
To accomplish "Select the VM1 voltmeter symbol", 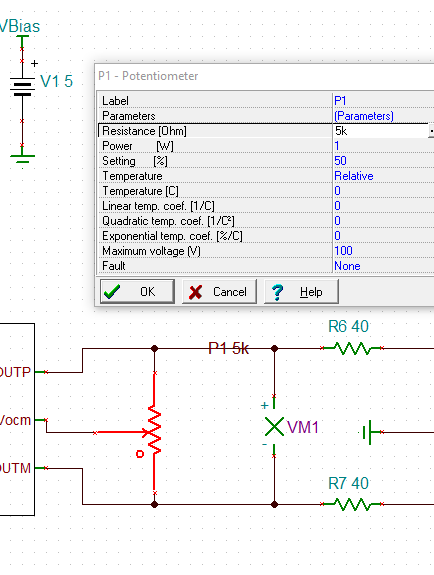I will [x=274, y=426].
